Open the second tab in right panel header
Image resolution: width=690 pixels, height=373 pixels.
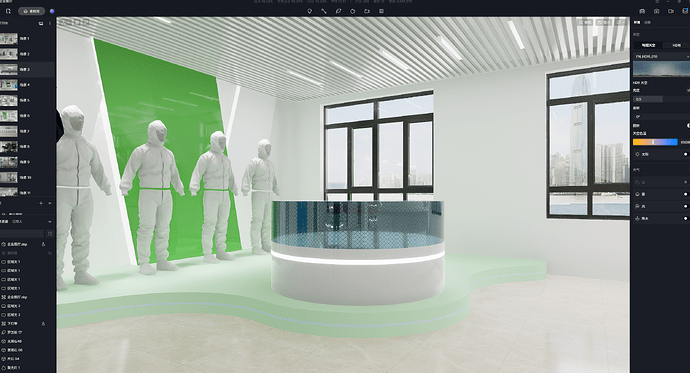tap(647, 22)
